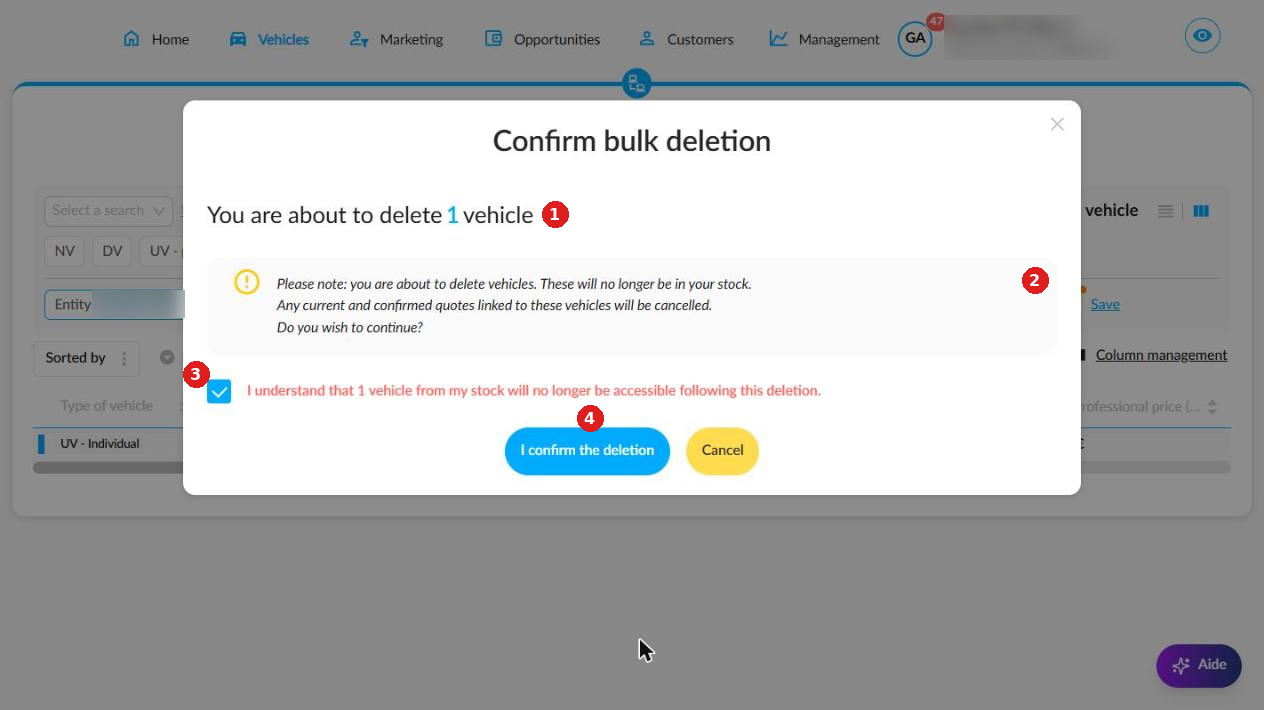
Task: Click the yellow warning exclamation icon
Action: (x=246, y=282)
